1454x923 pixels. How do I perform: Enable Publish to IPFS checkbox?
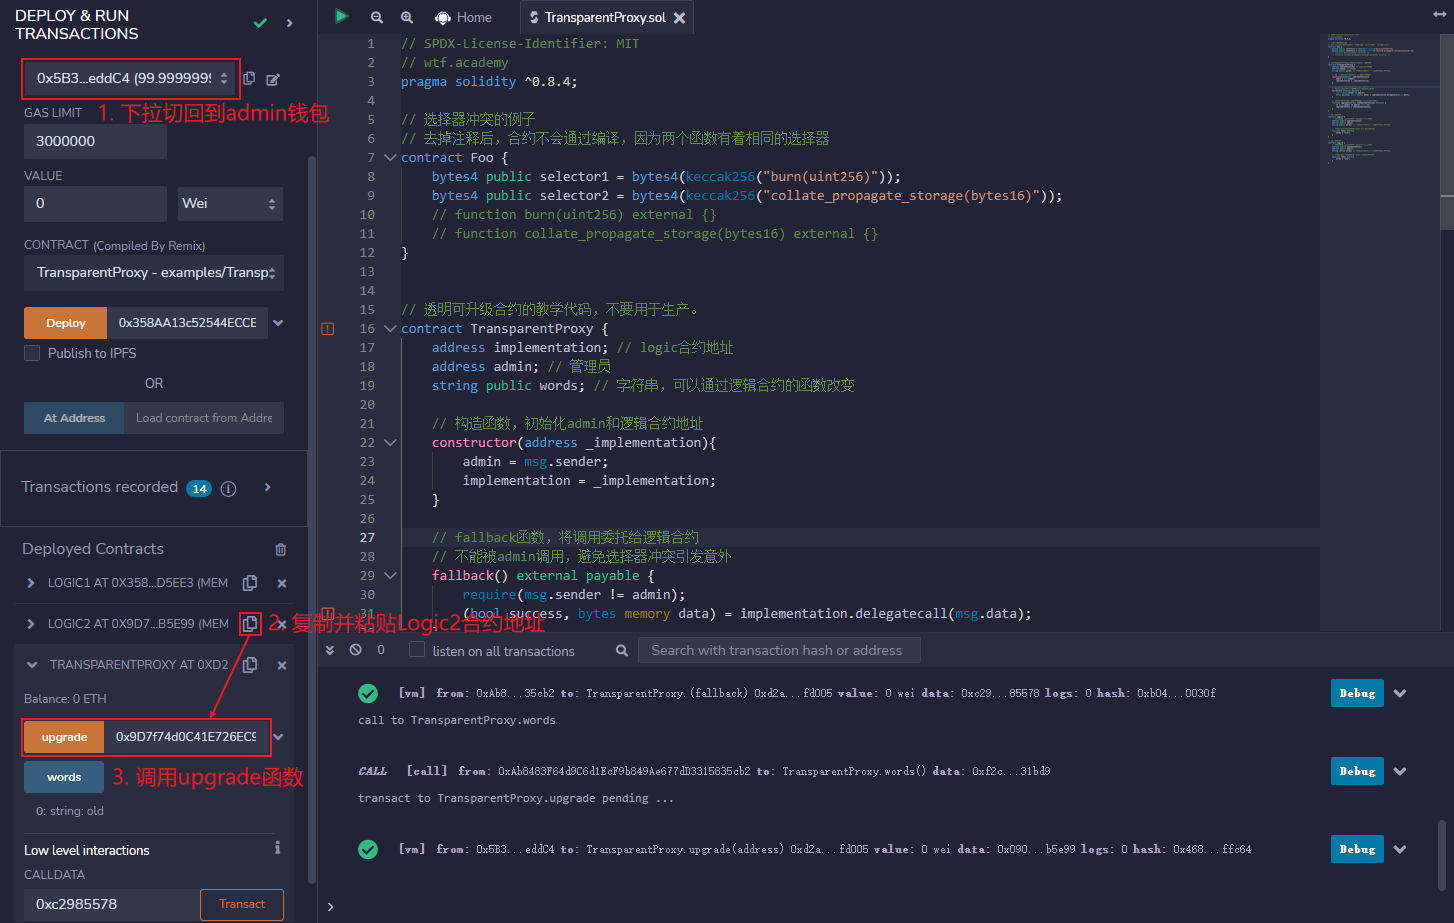32,353
